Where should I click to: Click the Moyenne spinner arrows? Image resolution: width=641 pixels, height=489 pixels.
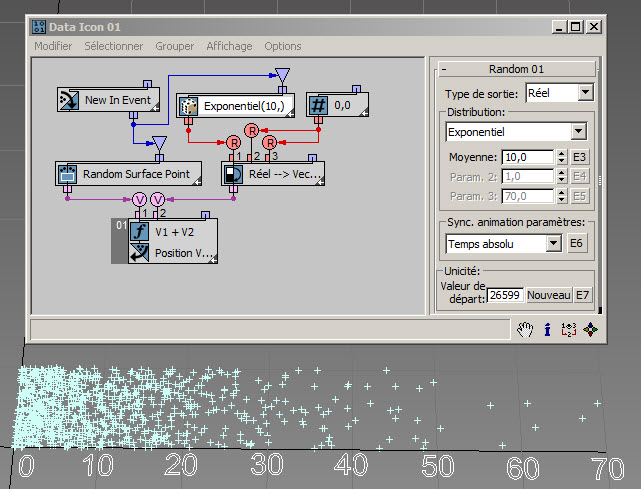point(562,157)
